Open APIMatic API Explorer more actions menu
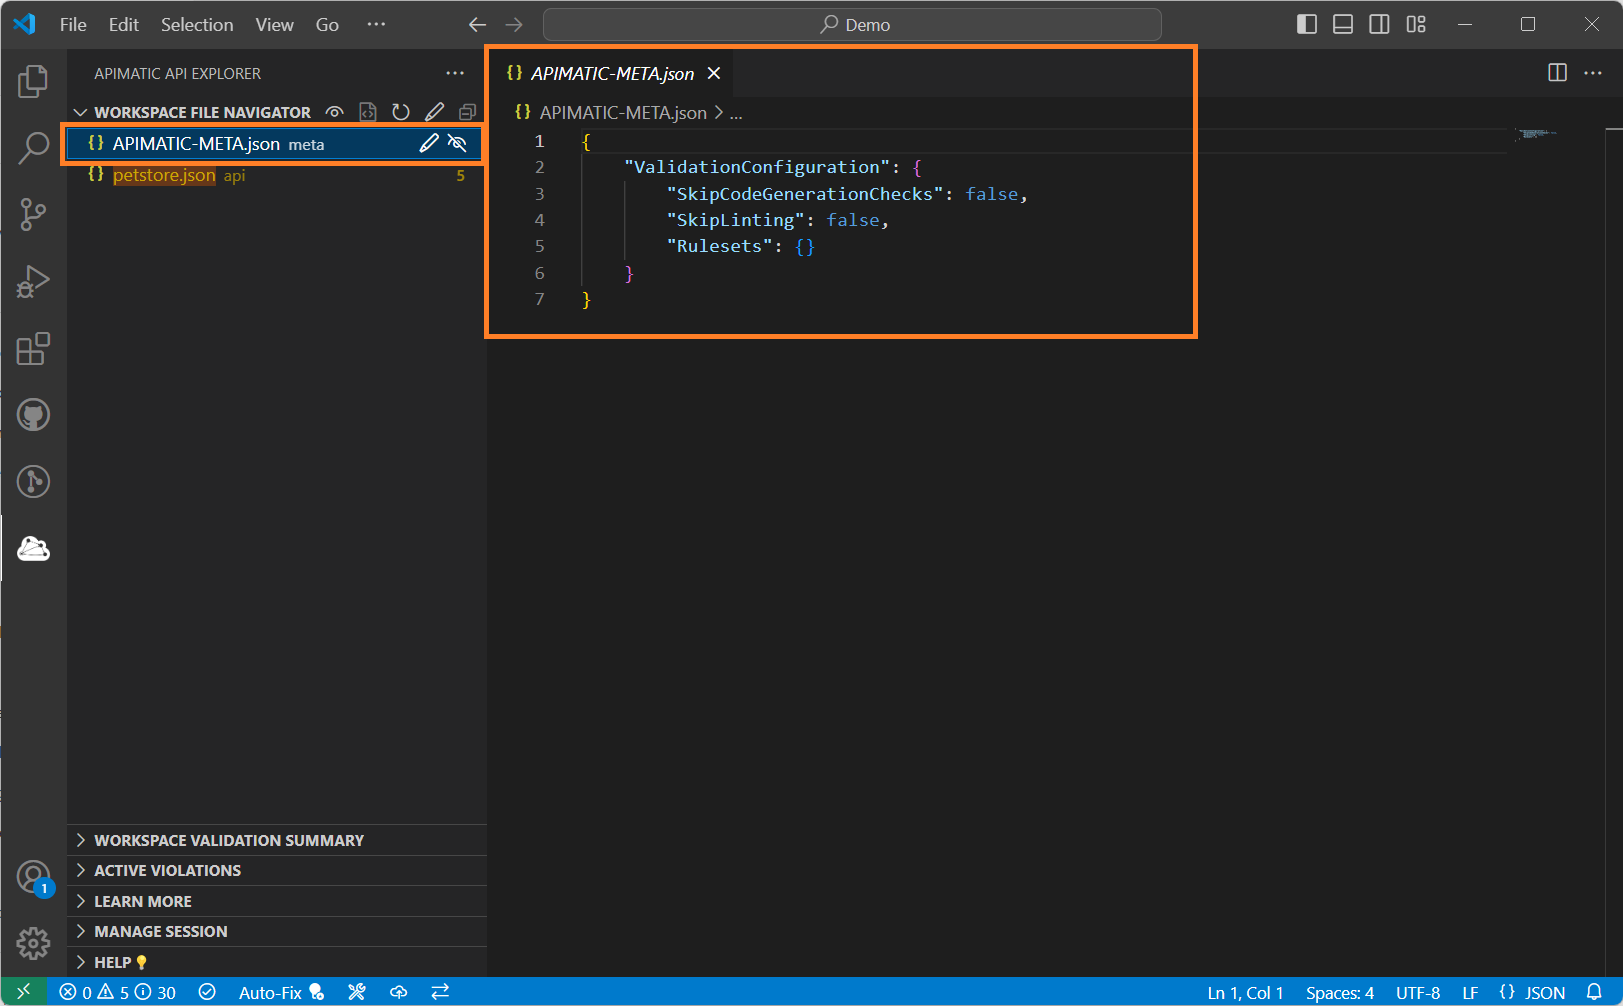This screenshot has width=1623, height=1006. 455,73
